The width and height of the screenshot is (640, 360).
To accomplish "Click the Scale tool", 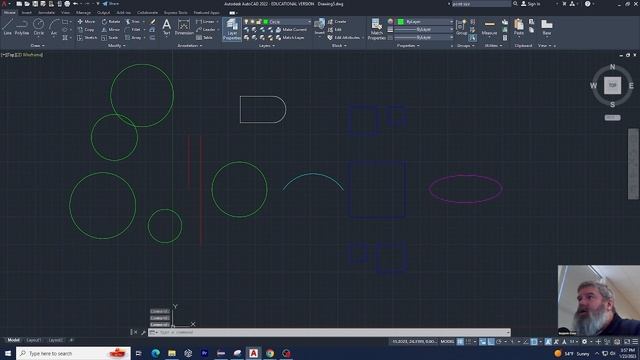I will [x=110, y=38].
